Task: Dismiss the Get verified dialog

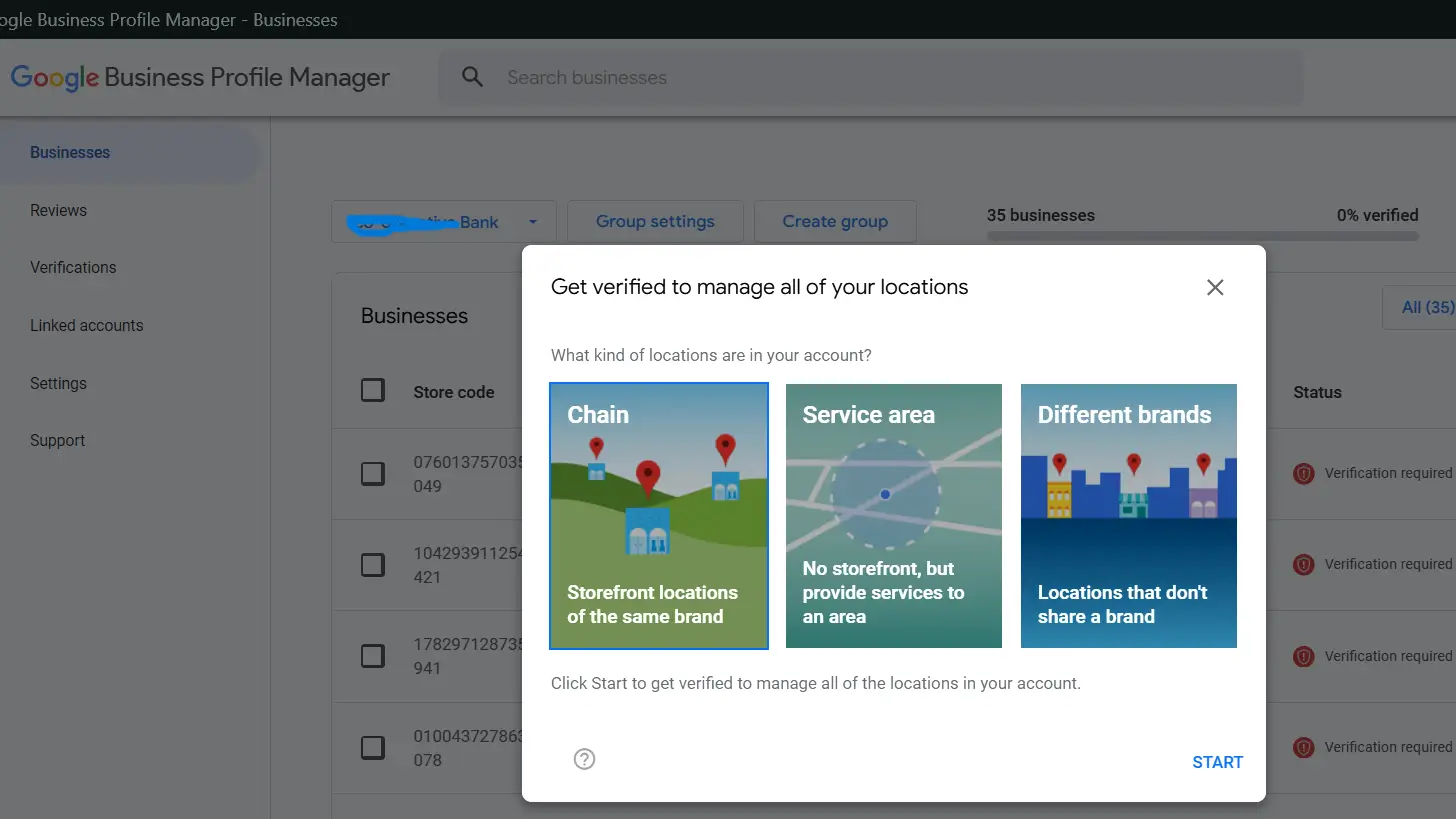Action: (x=1215, y=287)
